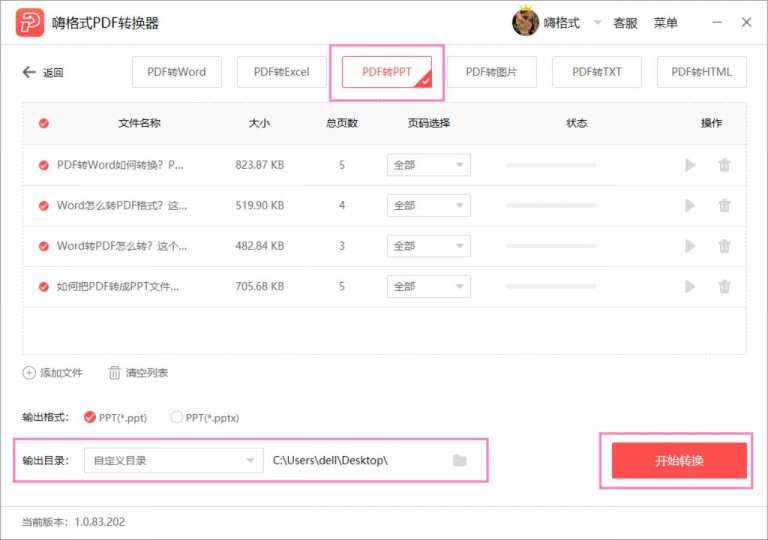This screenshot has height=540, width=768.
Task: Click the C:\Users\dell\Desktop\ path field
Action: point(330,461)
